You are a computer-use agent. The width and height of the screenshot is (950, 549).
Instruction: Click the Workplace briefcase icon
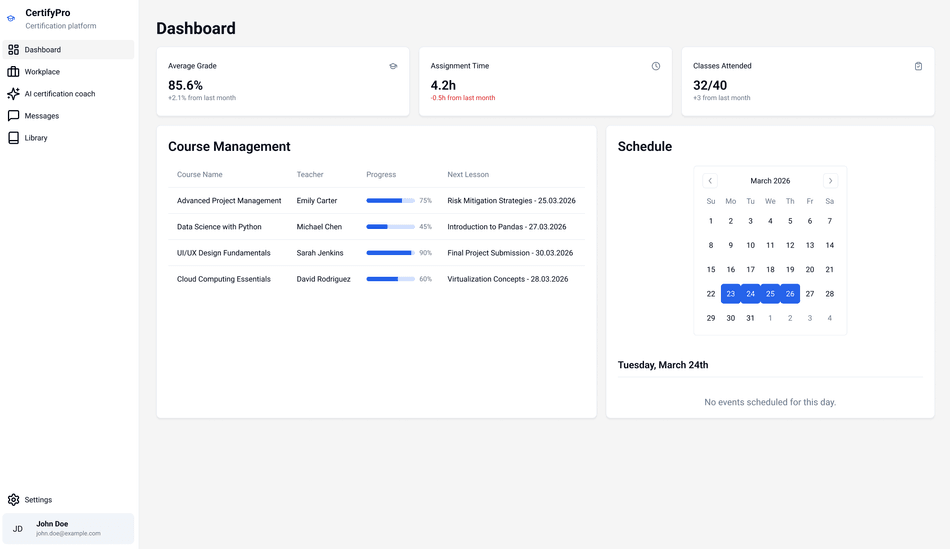click(13, 72)
